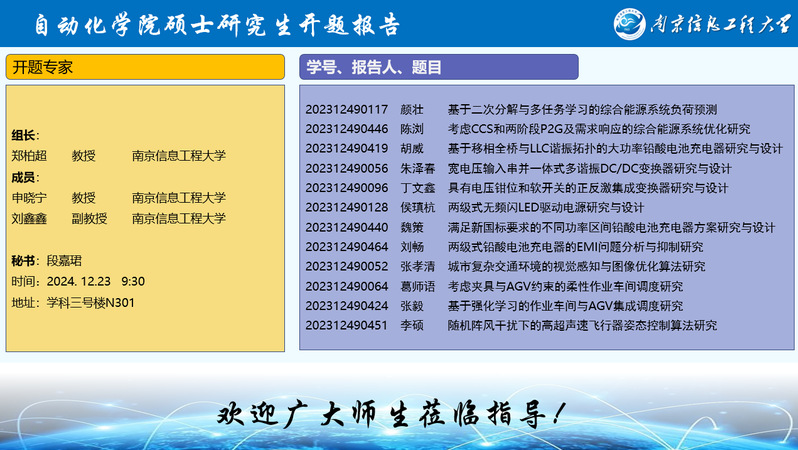This screenshot has width=798, height=450.
Task: Select student ID 202312490440 for 魏策
Action: (346, 227)
